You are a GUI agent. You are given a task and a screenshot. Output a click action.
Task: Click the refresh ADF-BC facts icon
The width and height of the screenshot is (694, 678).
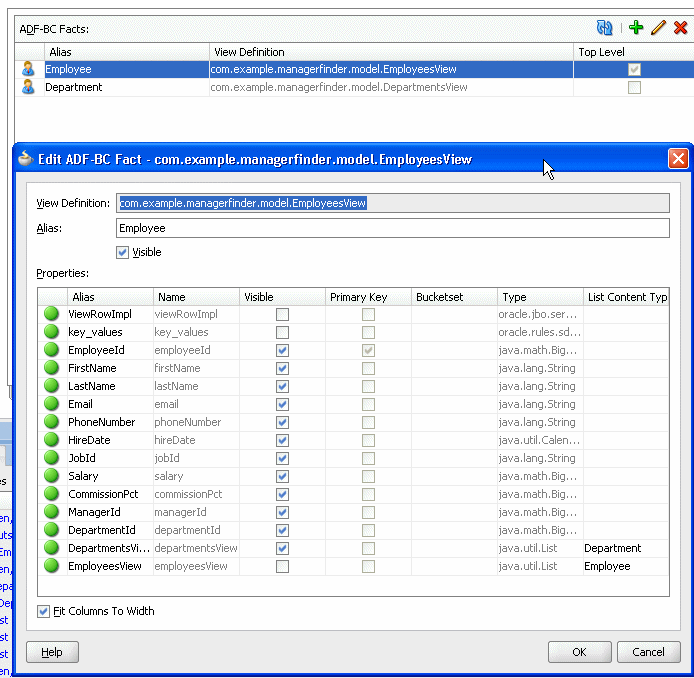605,28
